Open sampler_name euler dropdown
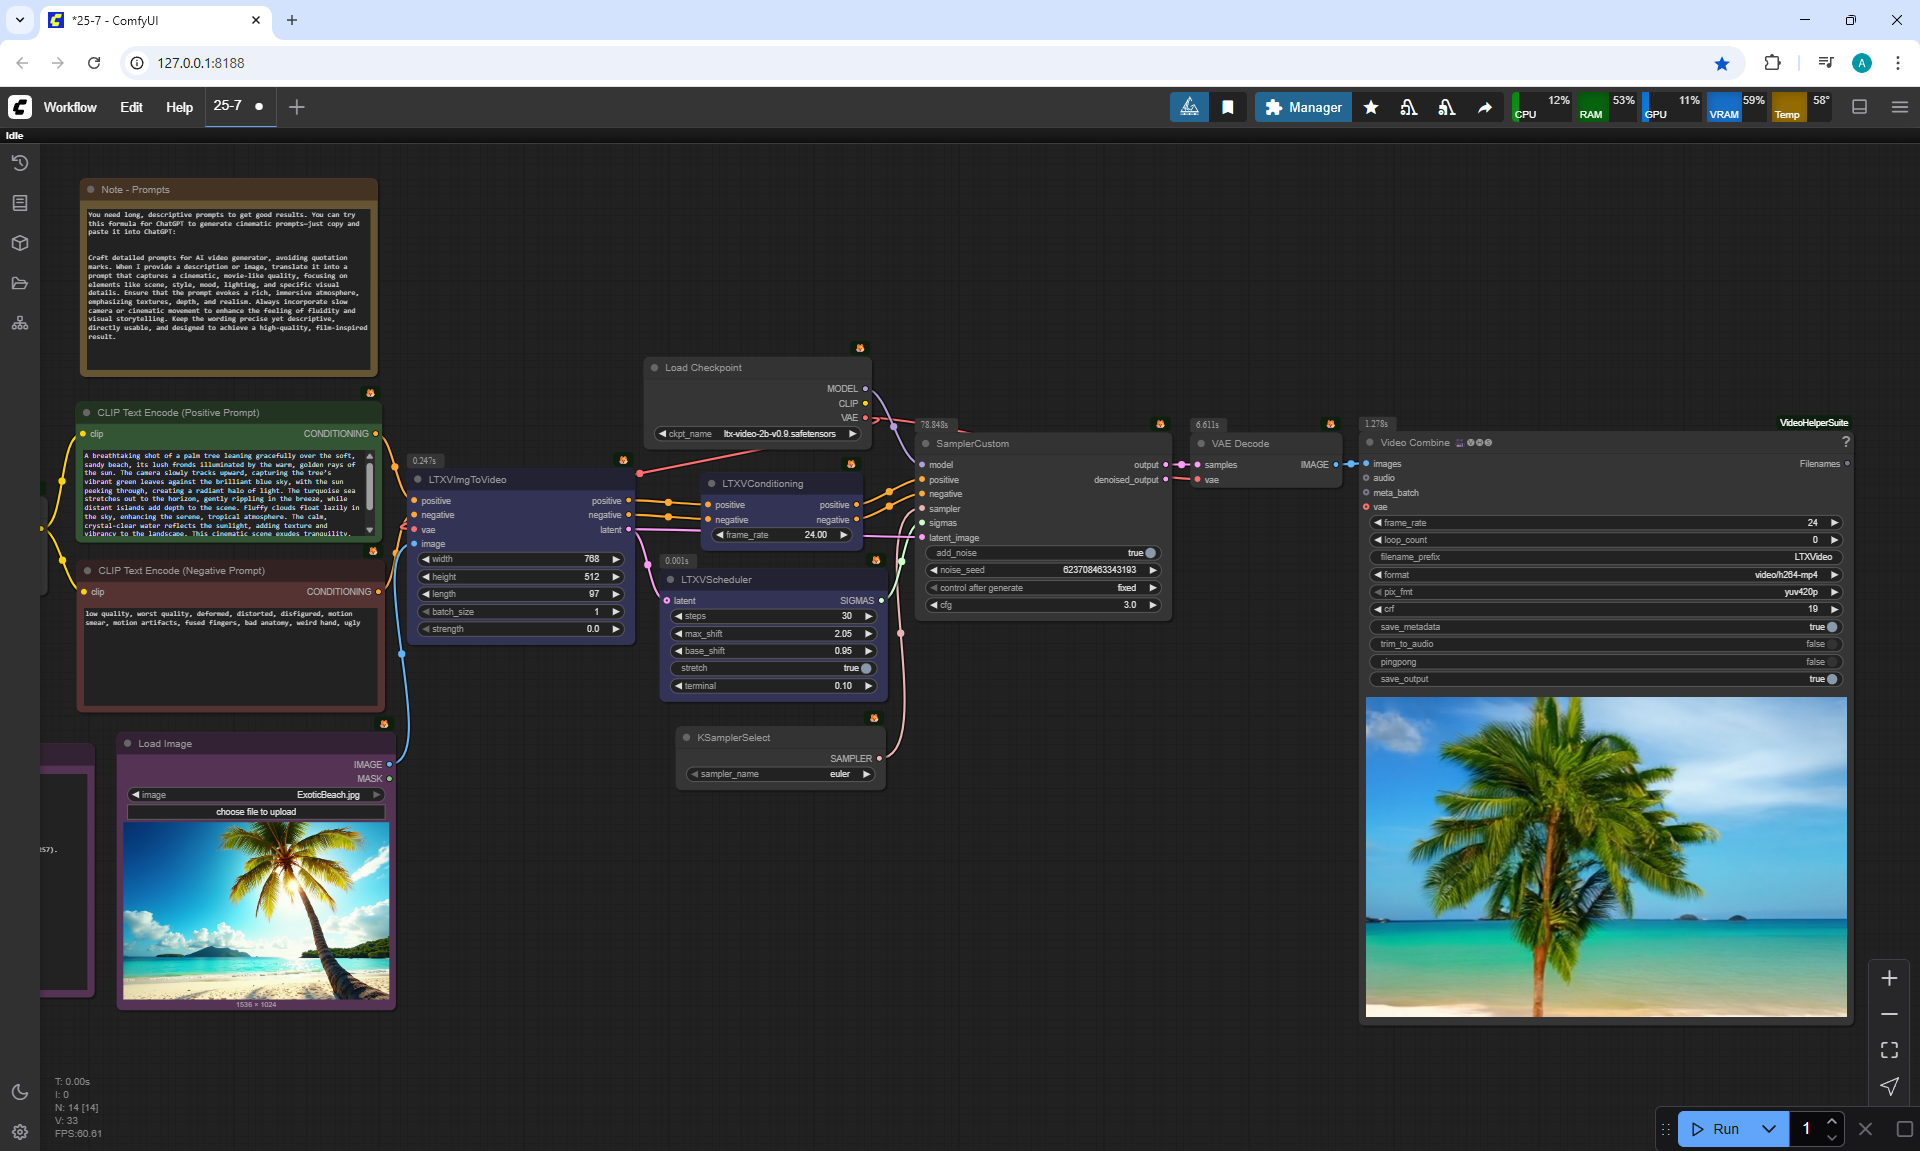The width and height of the screenshot is (1920, 1151). click(x=780, y=774)
